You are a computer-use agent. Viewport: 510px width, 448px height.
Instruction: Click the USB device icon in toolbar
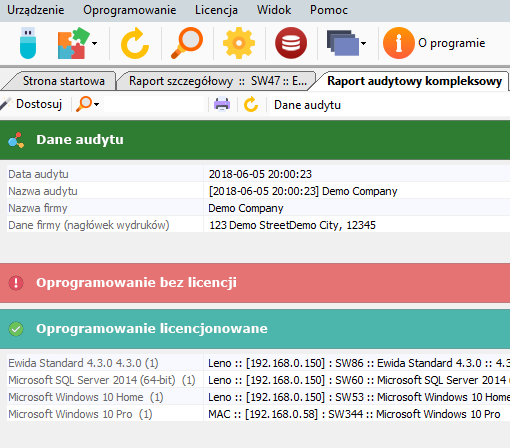28,43
